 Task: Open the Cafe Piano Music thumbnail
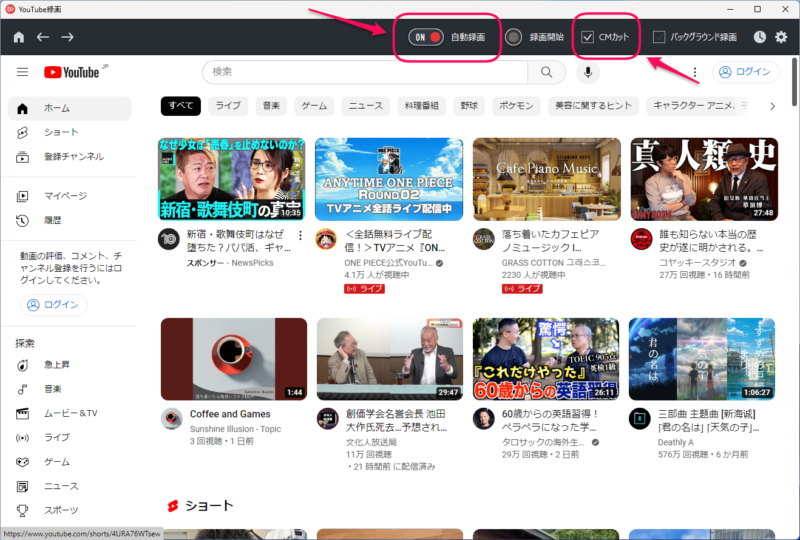(546, 179)
